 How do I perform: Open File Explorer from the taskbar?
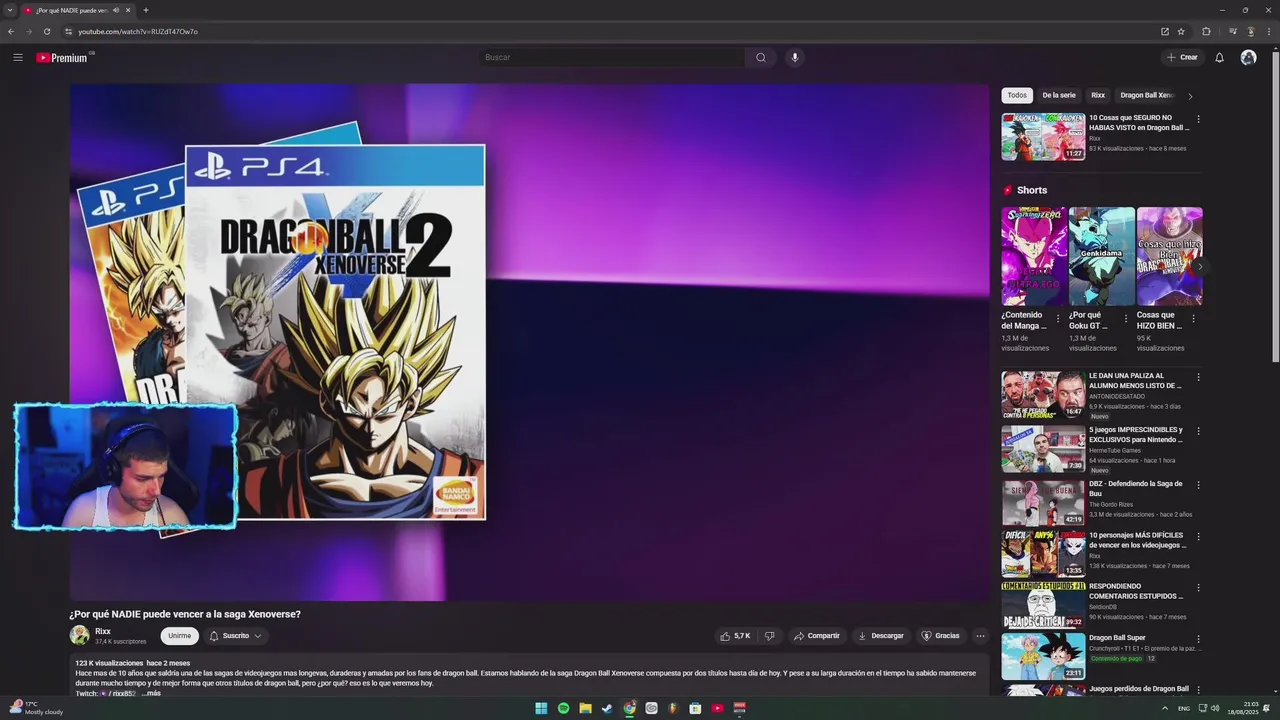click(x=585, y=708)
